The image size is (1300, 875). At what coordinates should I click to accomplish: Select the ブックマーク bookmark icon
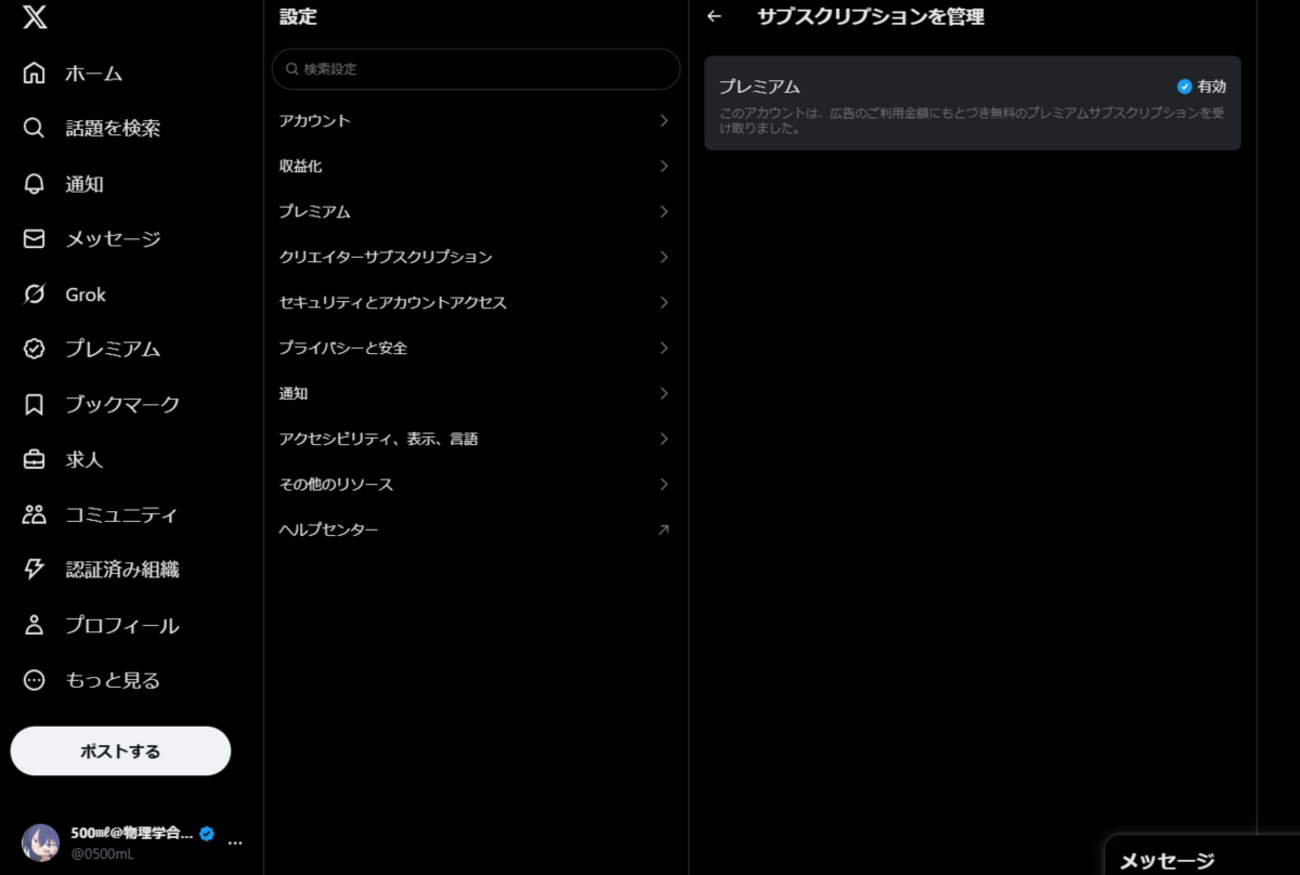(34, 404)
